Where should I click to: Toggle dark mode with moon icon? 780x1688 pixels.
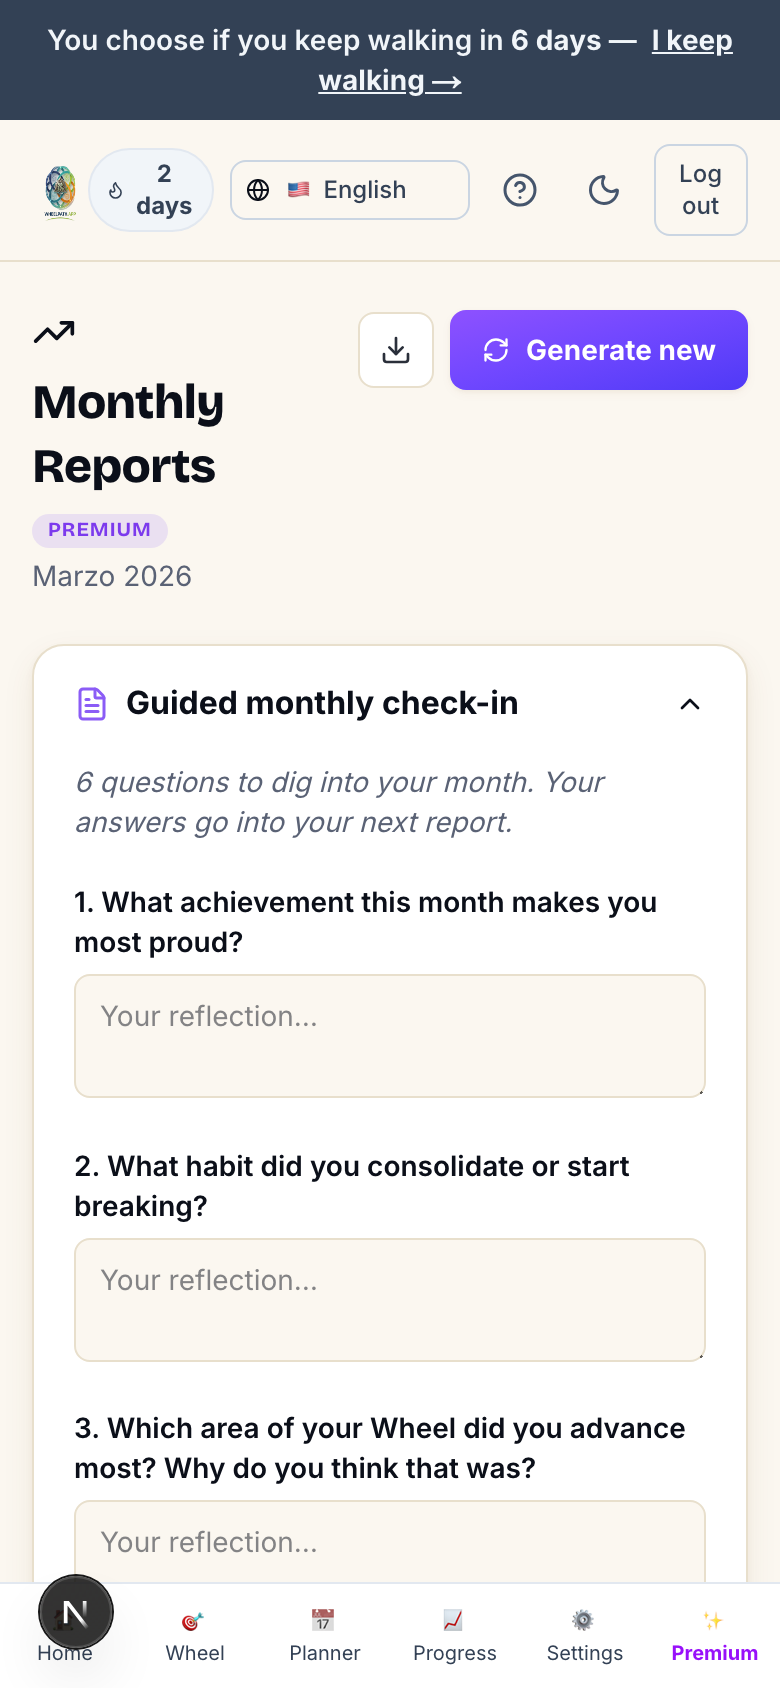coord(604,190)
